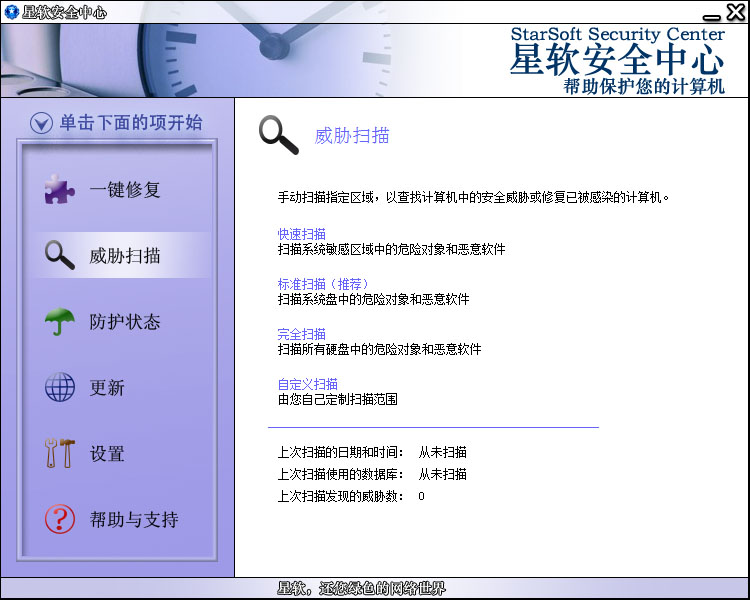The image size is (750, 600).
Task: Open 帮助与支持
Action: pyautogui.click(x=134, y=520)
